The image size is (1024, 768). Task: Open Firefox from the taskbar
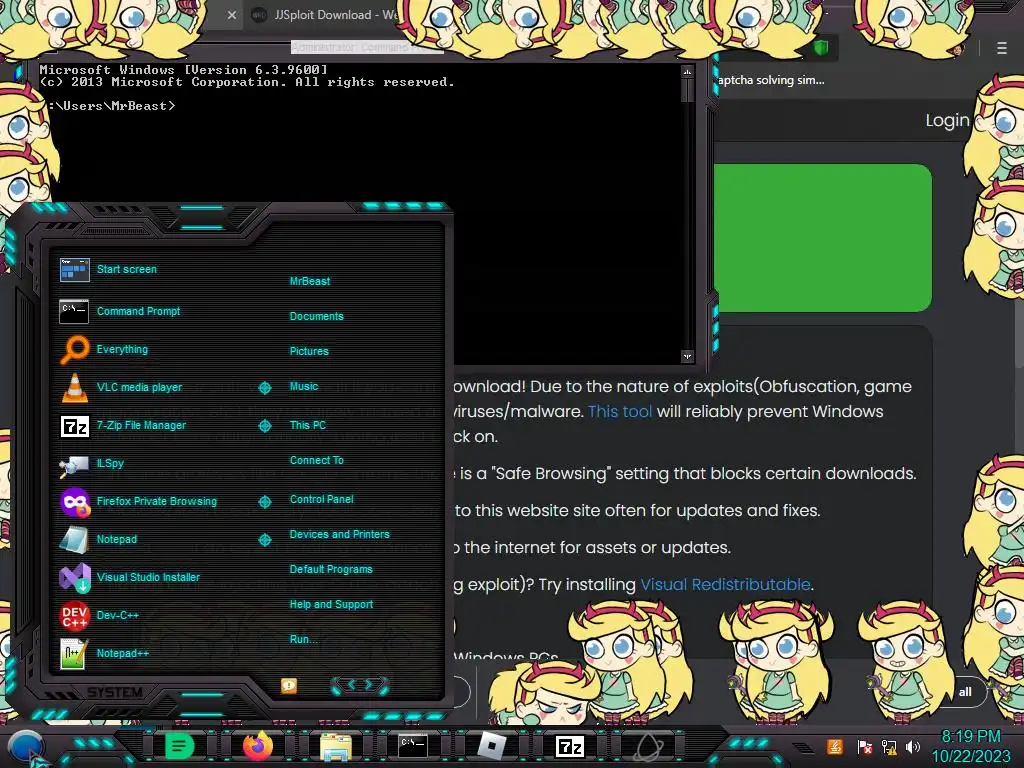[257, 746]
